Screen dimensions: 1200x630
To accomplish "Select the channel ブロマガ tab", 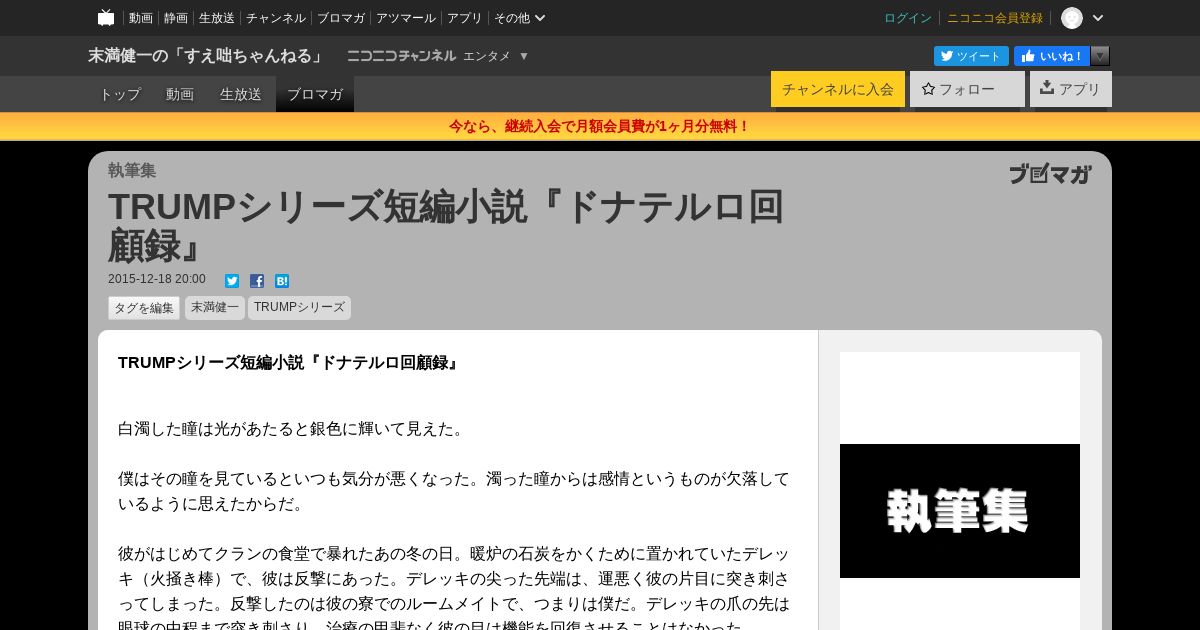I will 315,94.
